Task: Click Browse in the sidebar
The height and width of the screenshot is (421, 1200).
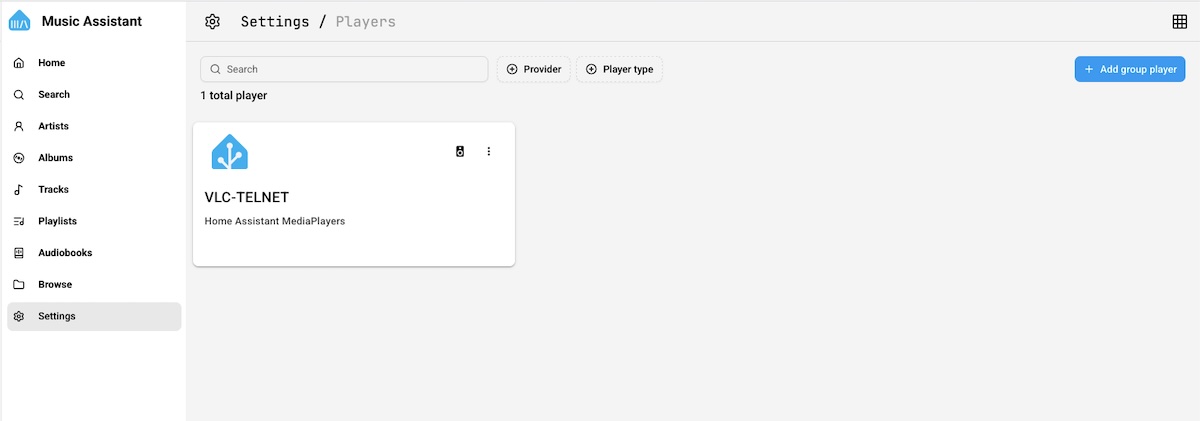Action: 55,285
